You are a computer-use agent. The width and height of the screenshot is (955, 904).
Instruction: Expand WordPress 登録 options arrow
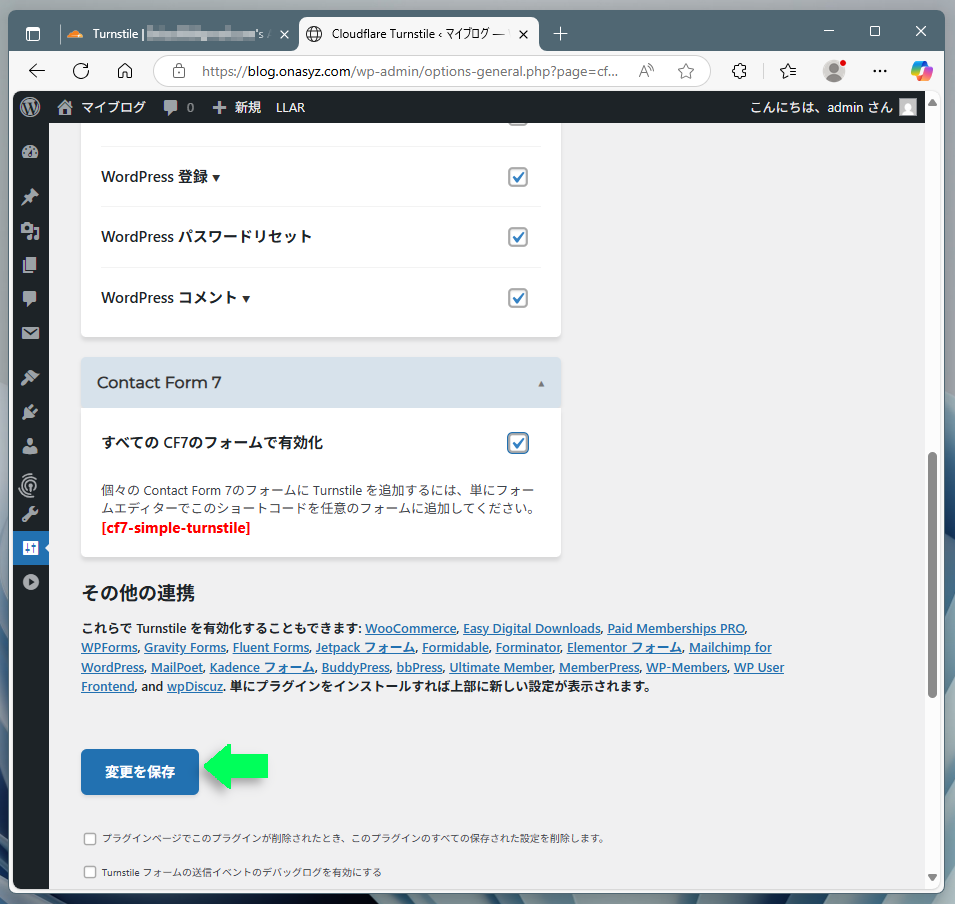coord(216,178)
